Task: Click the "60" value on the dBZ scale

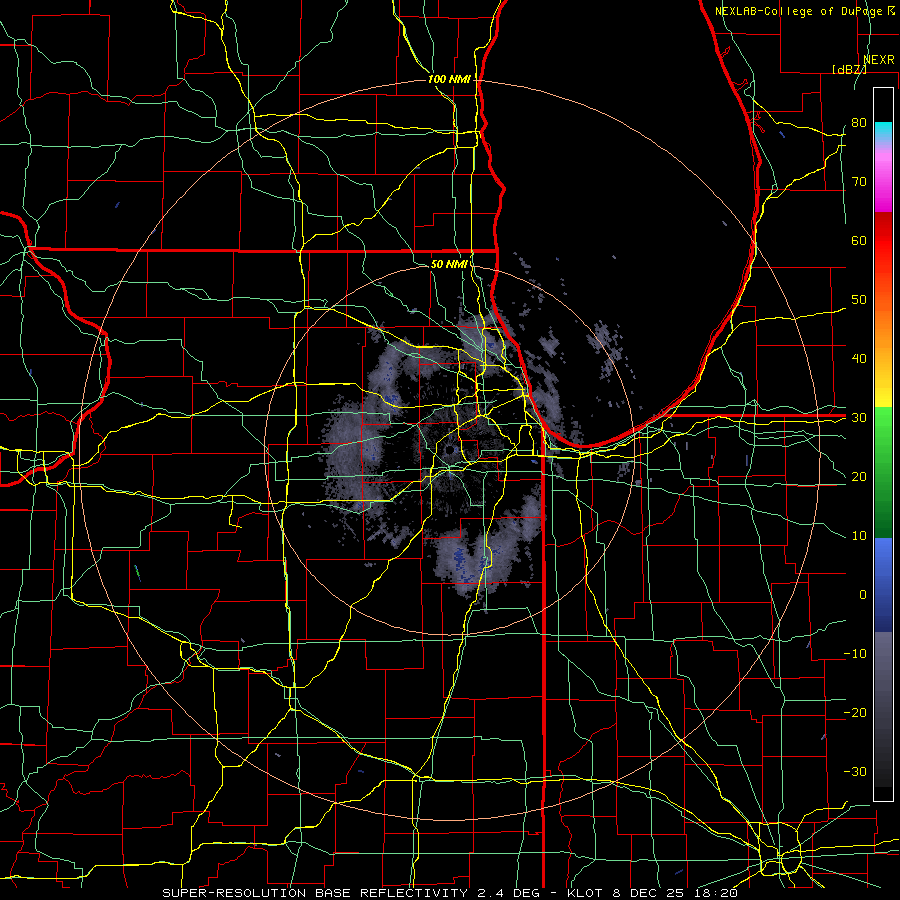Action: (x=859, y=240)
